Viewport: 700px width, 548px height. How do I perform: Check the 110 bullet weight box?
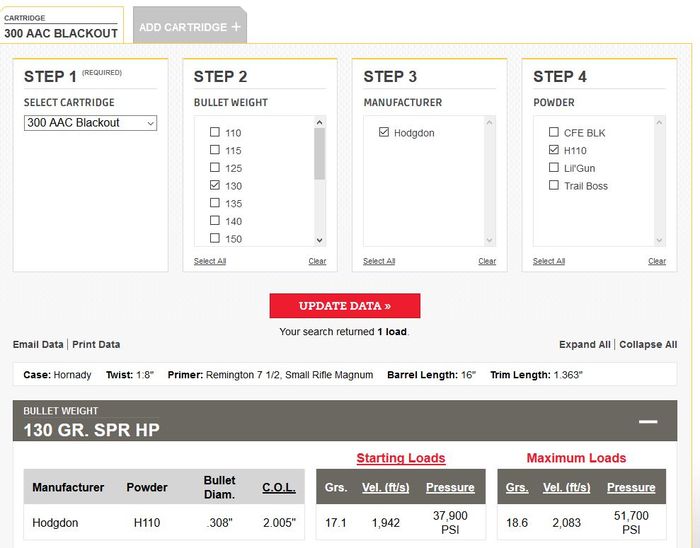pos(214,133)
